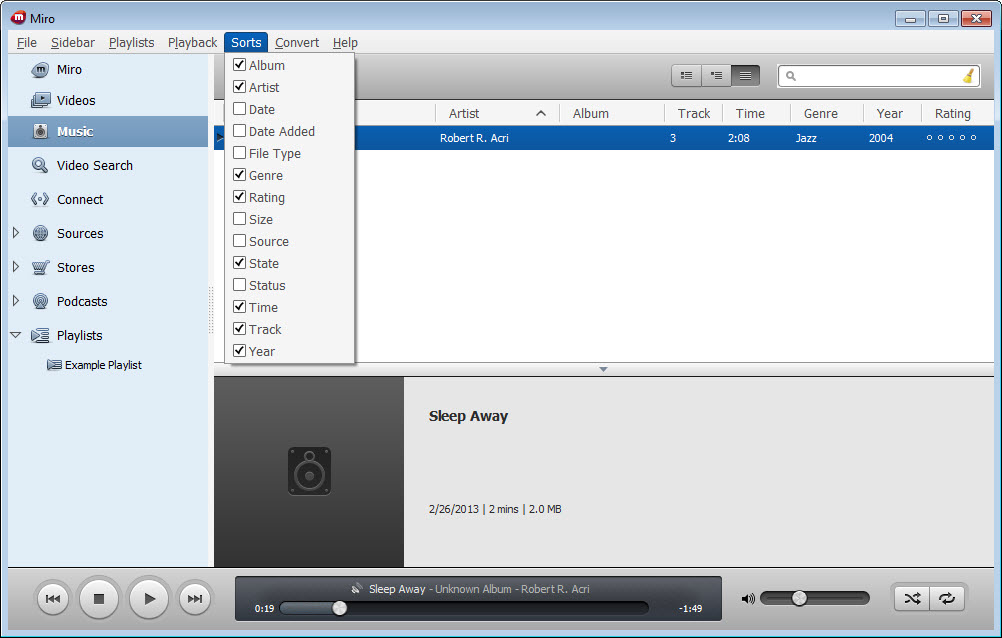1002x638 pixels.
Task: Sort by Track column header
Action: [x=693, y=113]
